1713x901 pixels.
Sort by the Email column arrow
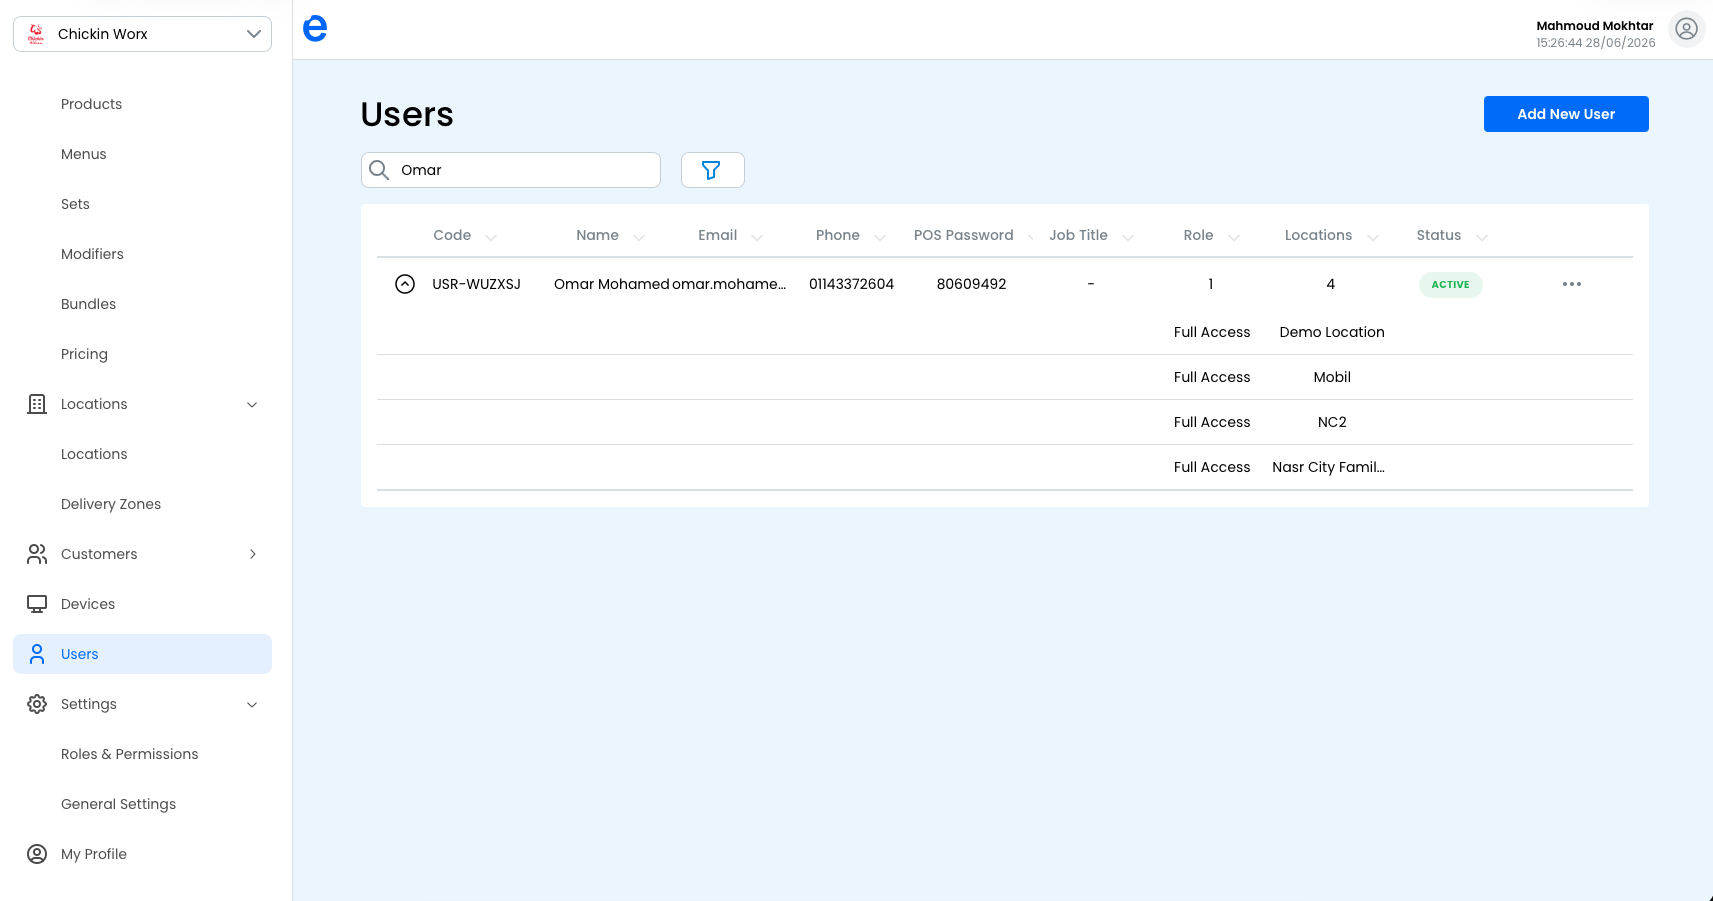coord(757,237)
